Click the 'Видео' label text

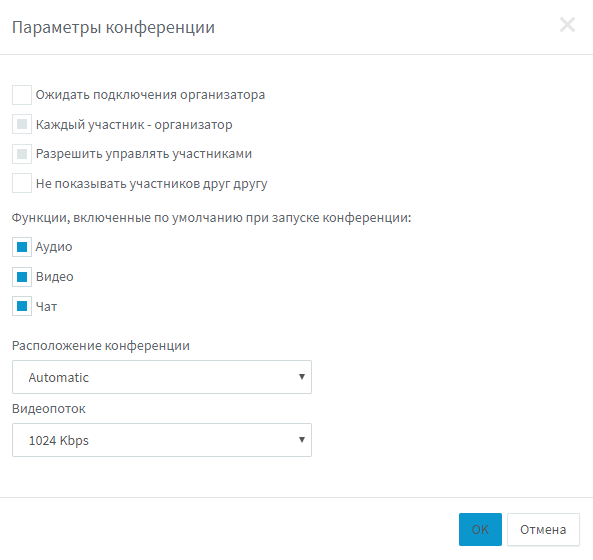(x=54, y=277)
